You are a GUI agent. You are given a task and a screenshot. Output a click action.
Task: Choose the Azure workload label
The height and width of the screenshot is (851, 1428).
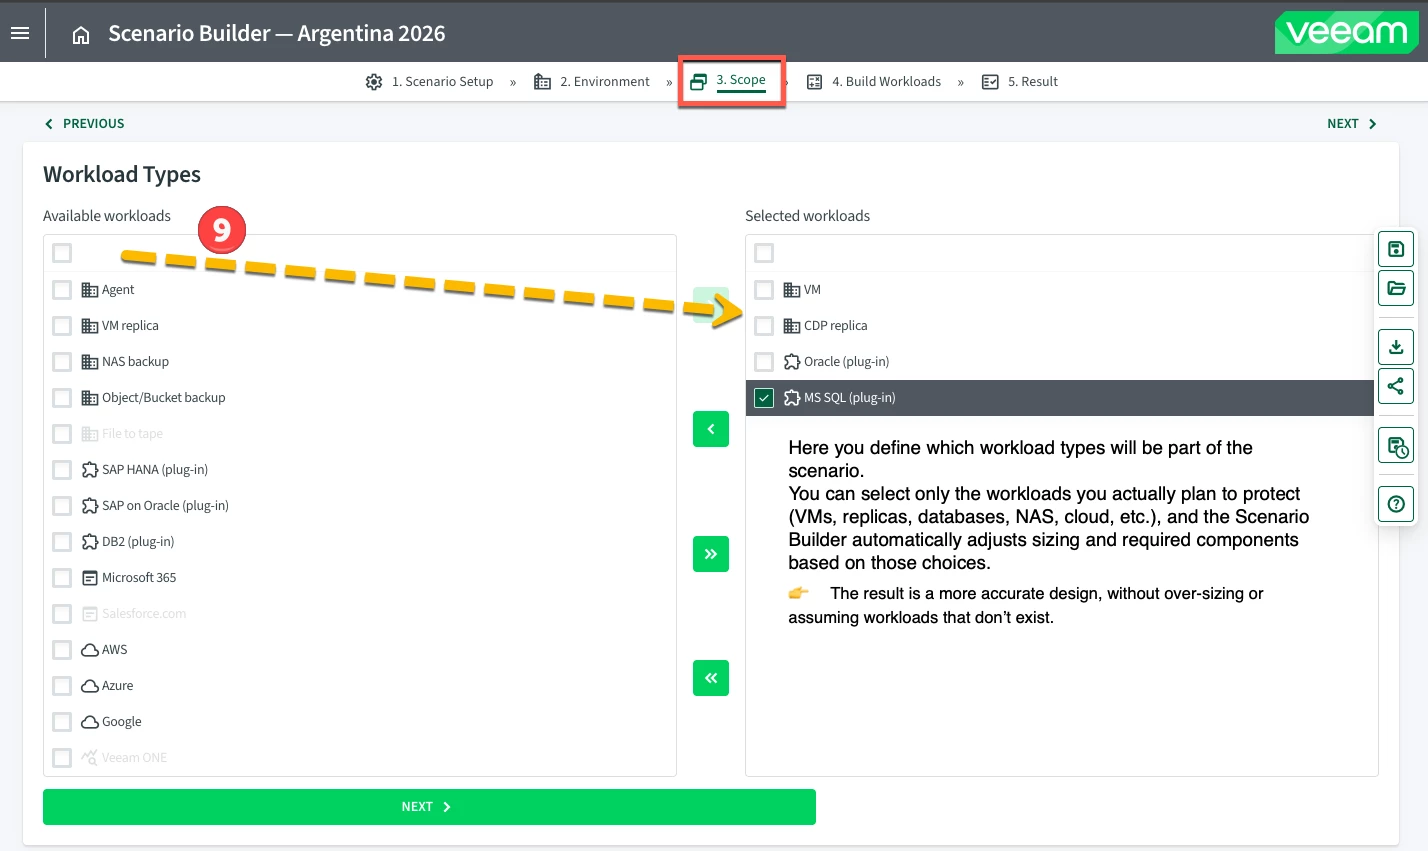[x=118, y=686]
